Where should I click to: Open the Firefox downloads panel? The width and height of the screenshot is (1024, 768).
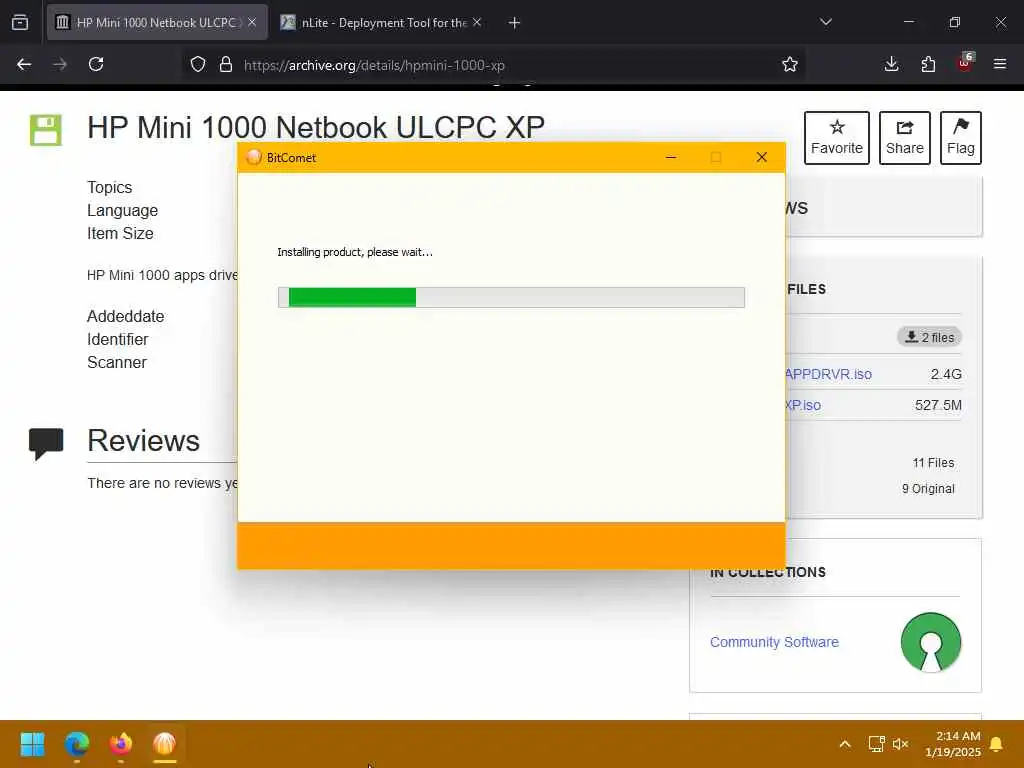pos(891,65)
